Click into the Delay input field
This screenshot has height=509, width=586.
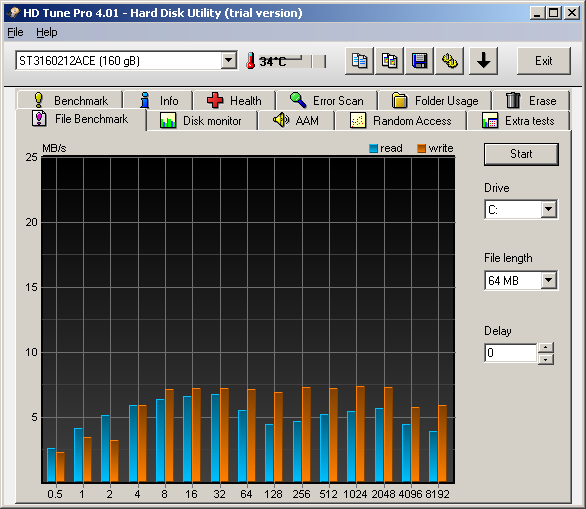511,353
